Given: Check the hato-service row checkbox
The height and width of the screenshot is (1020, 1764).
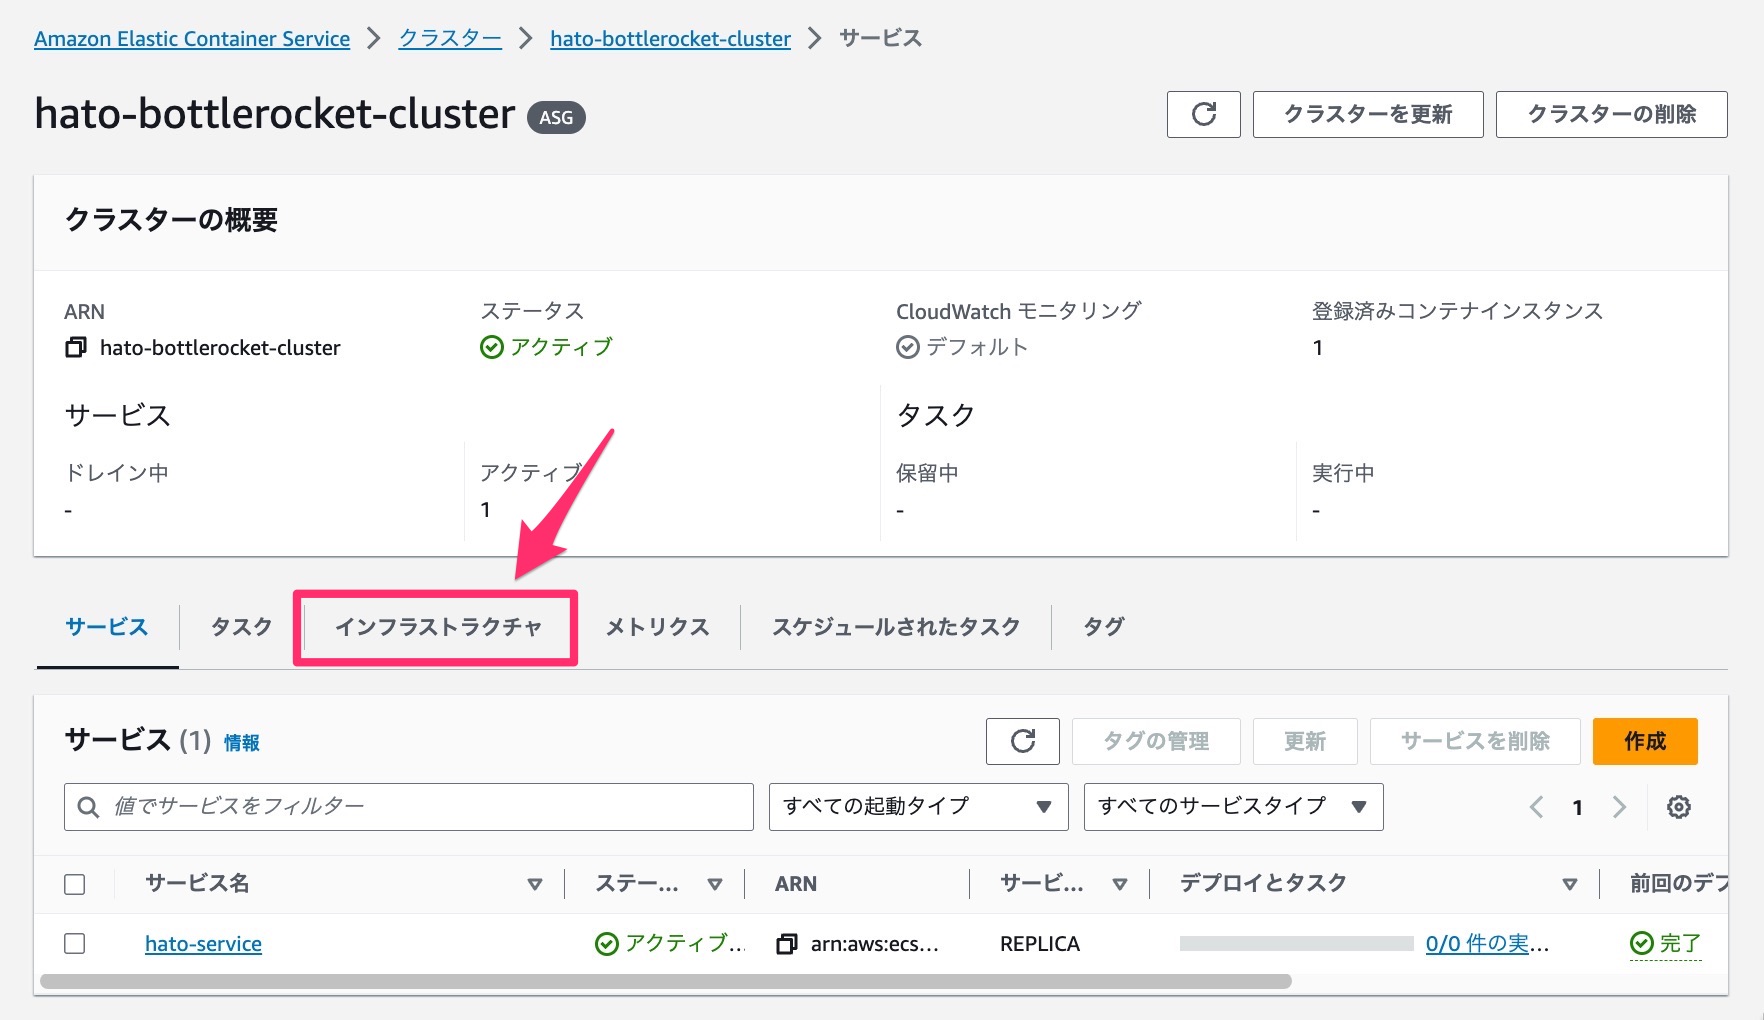Looking at the screenshot, I should point(75,943).
